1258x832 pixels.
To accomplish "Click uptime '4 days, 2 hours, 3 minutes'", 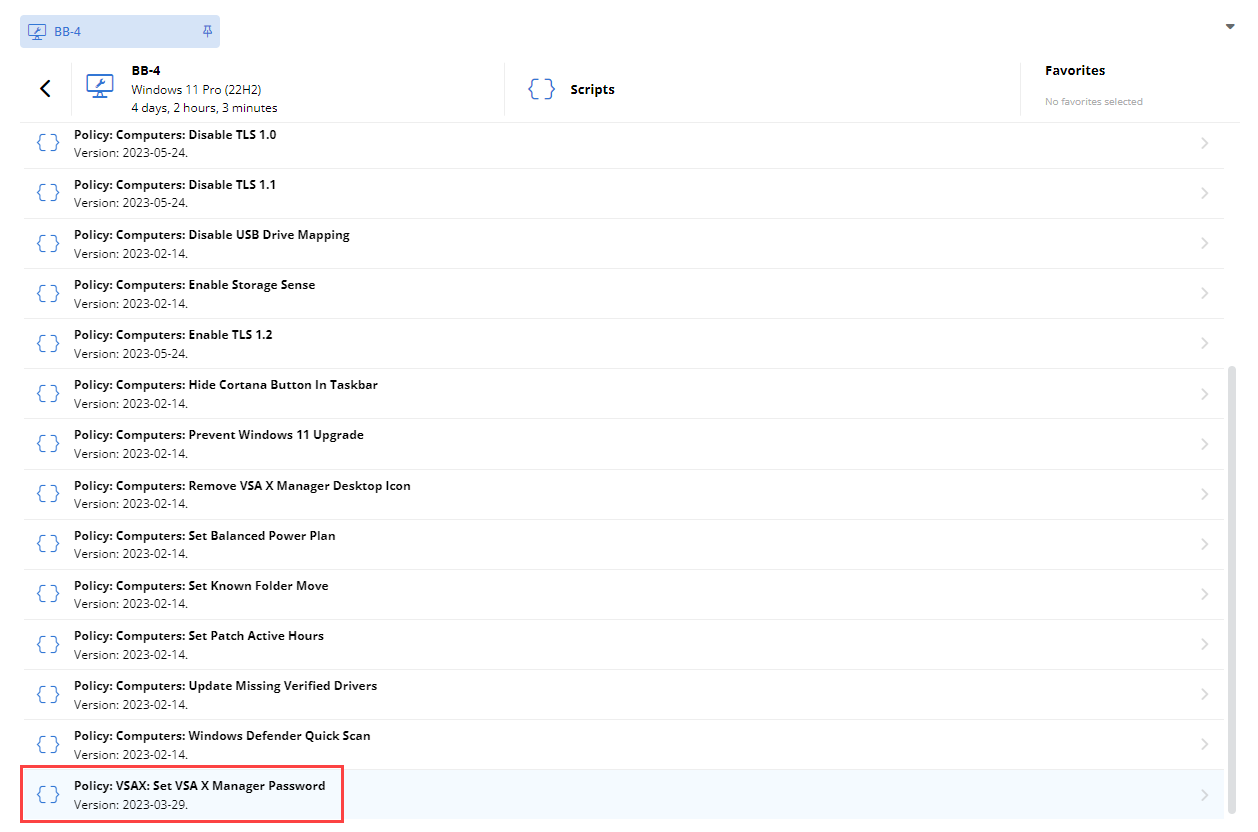I will pos(204,108).
